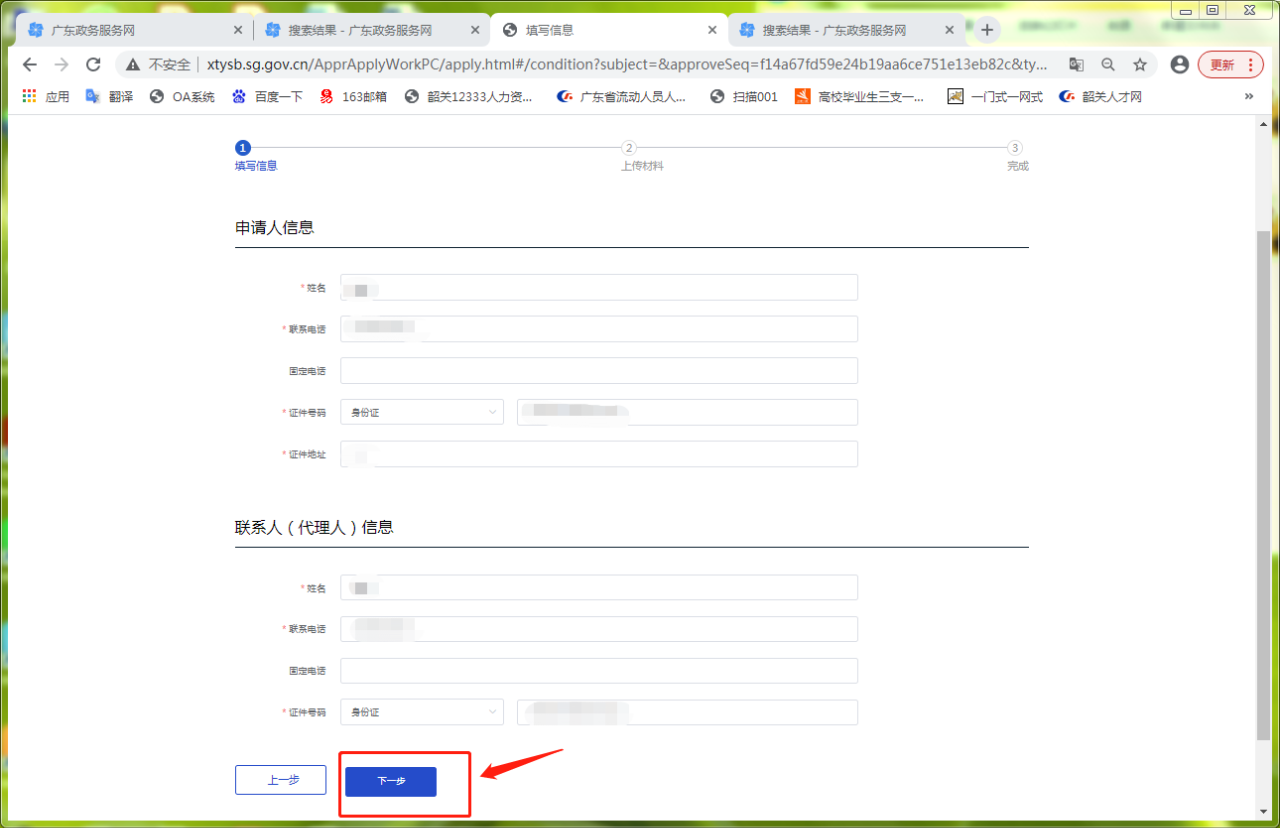Click the applicant 固定电话 input field
This screenshot has height=828, width=1280.
click(x=598, y=371)
